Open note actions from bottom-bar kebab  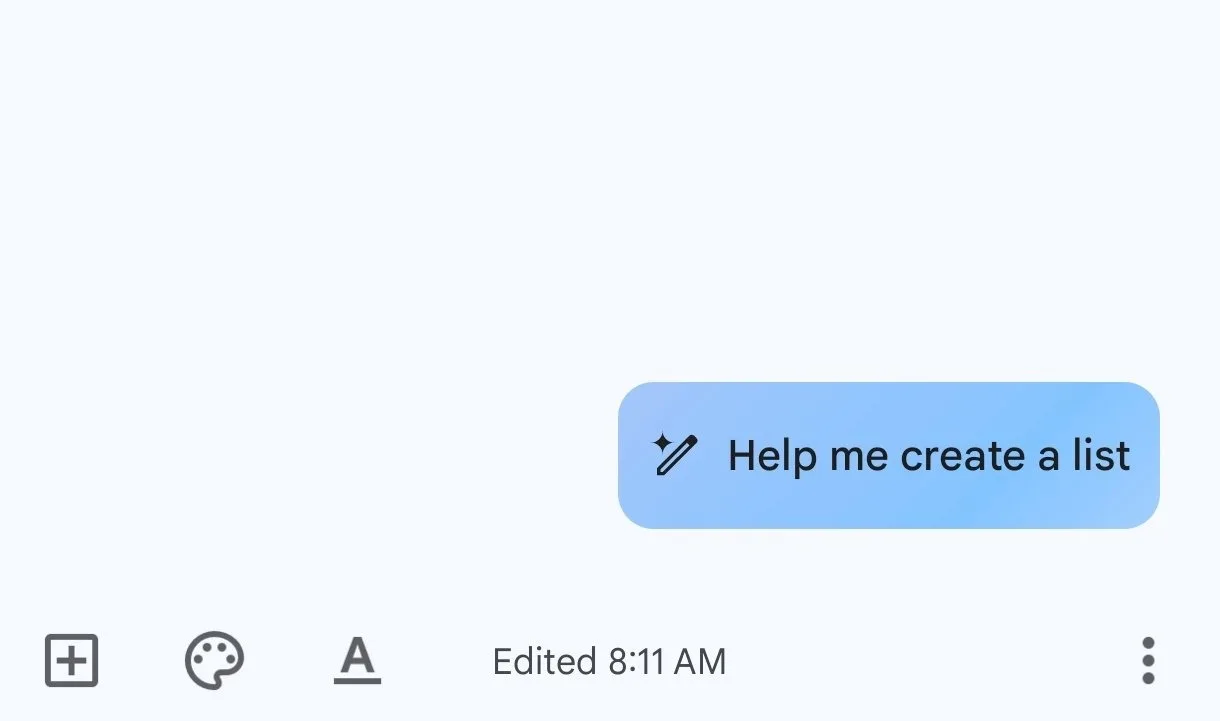1148,661
